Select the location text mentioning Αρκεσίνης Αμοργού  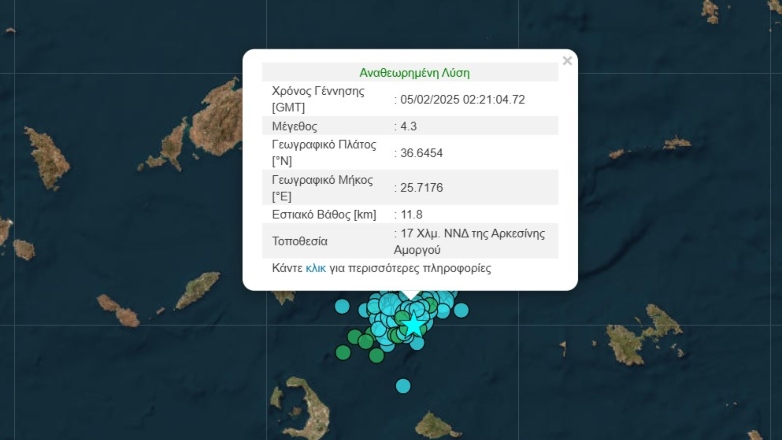(x=472, y=241)
